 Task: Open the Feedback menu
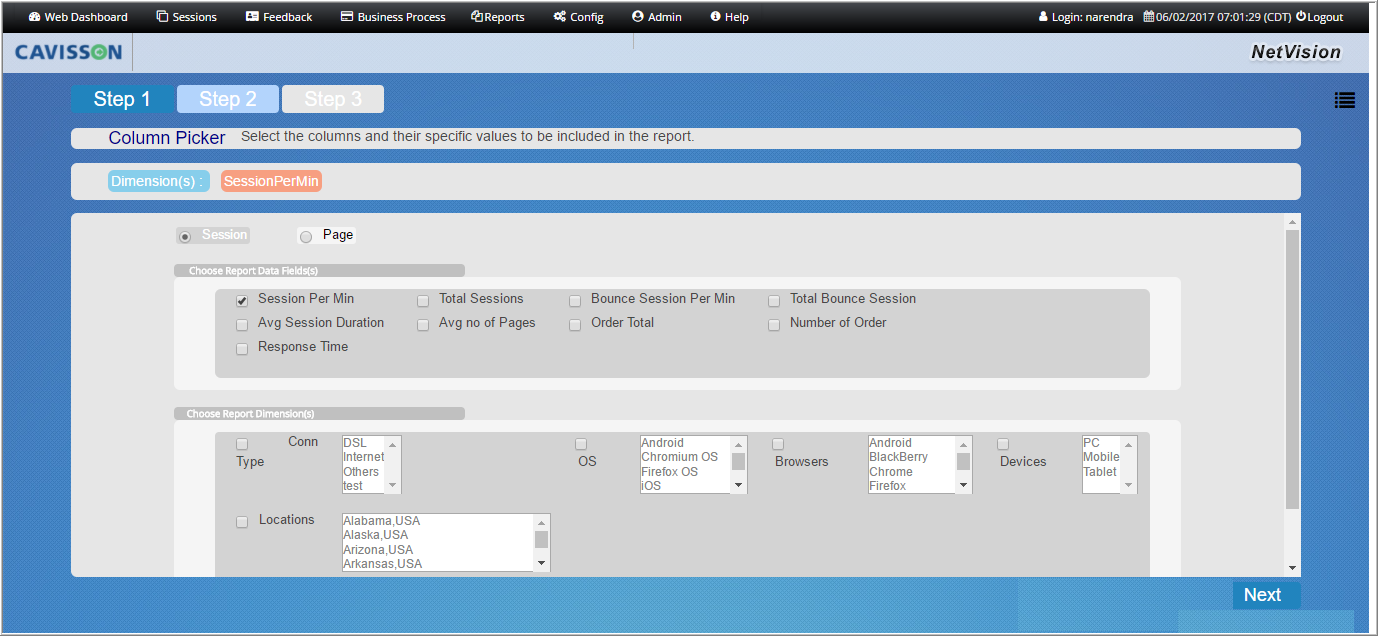tap(279, 17)
